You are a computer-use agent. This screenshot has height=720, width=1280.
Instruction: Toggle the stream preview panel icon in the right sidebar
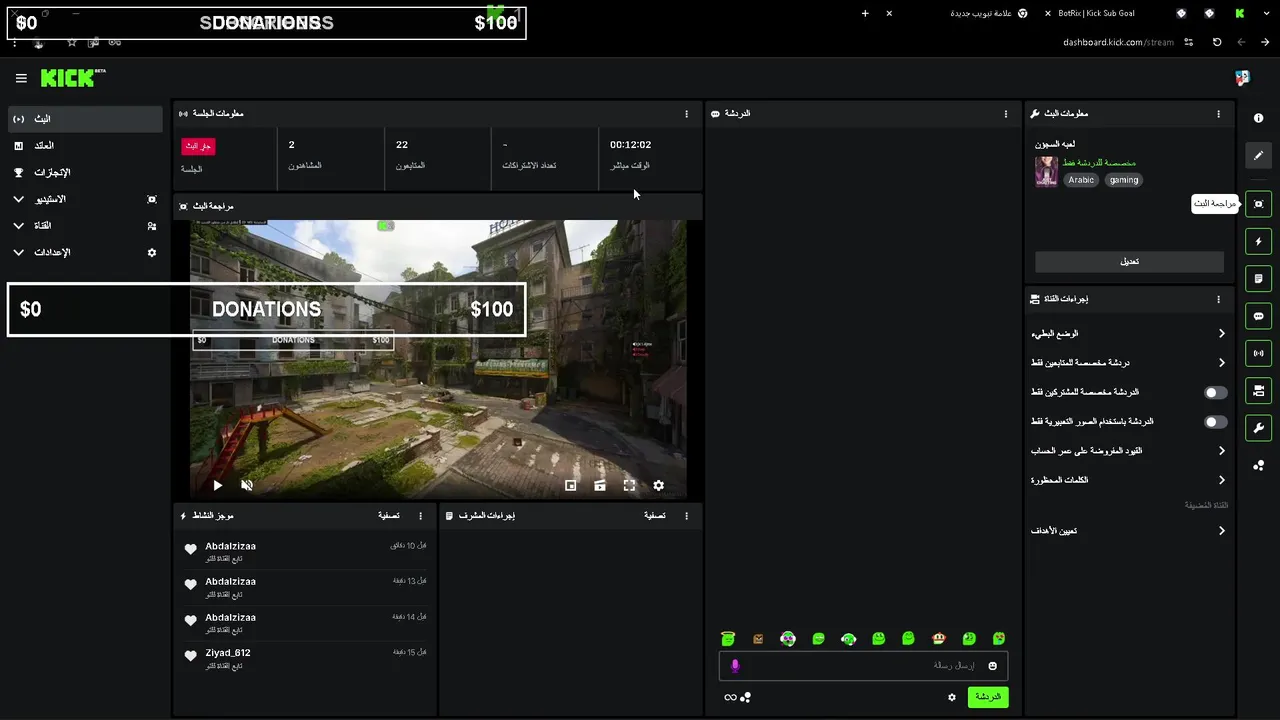[1258, 204]
